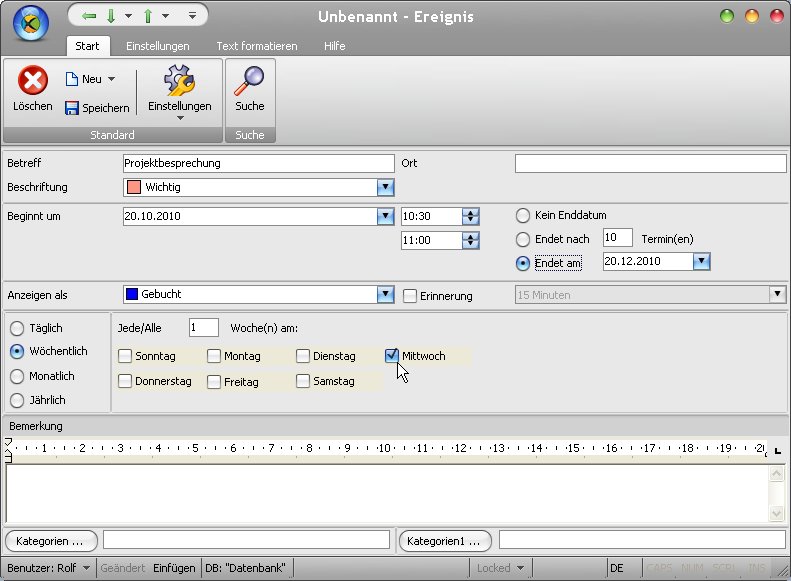
Task: Select the Täglich recurrence option
Action: pyautogui.click(x=17, y=328)
